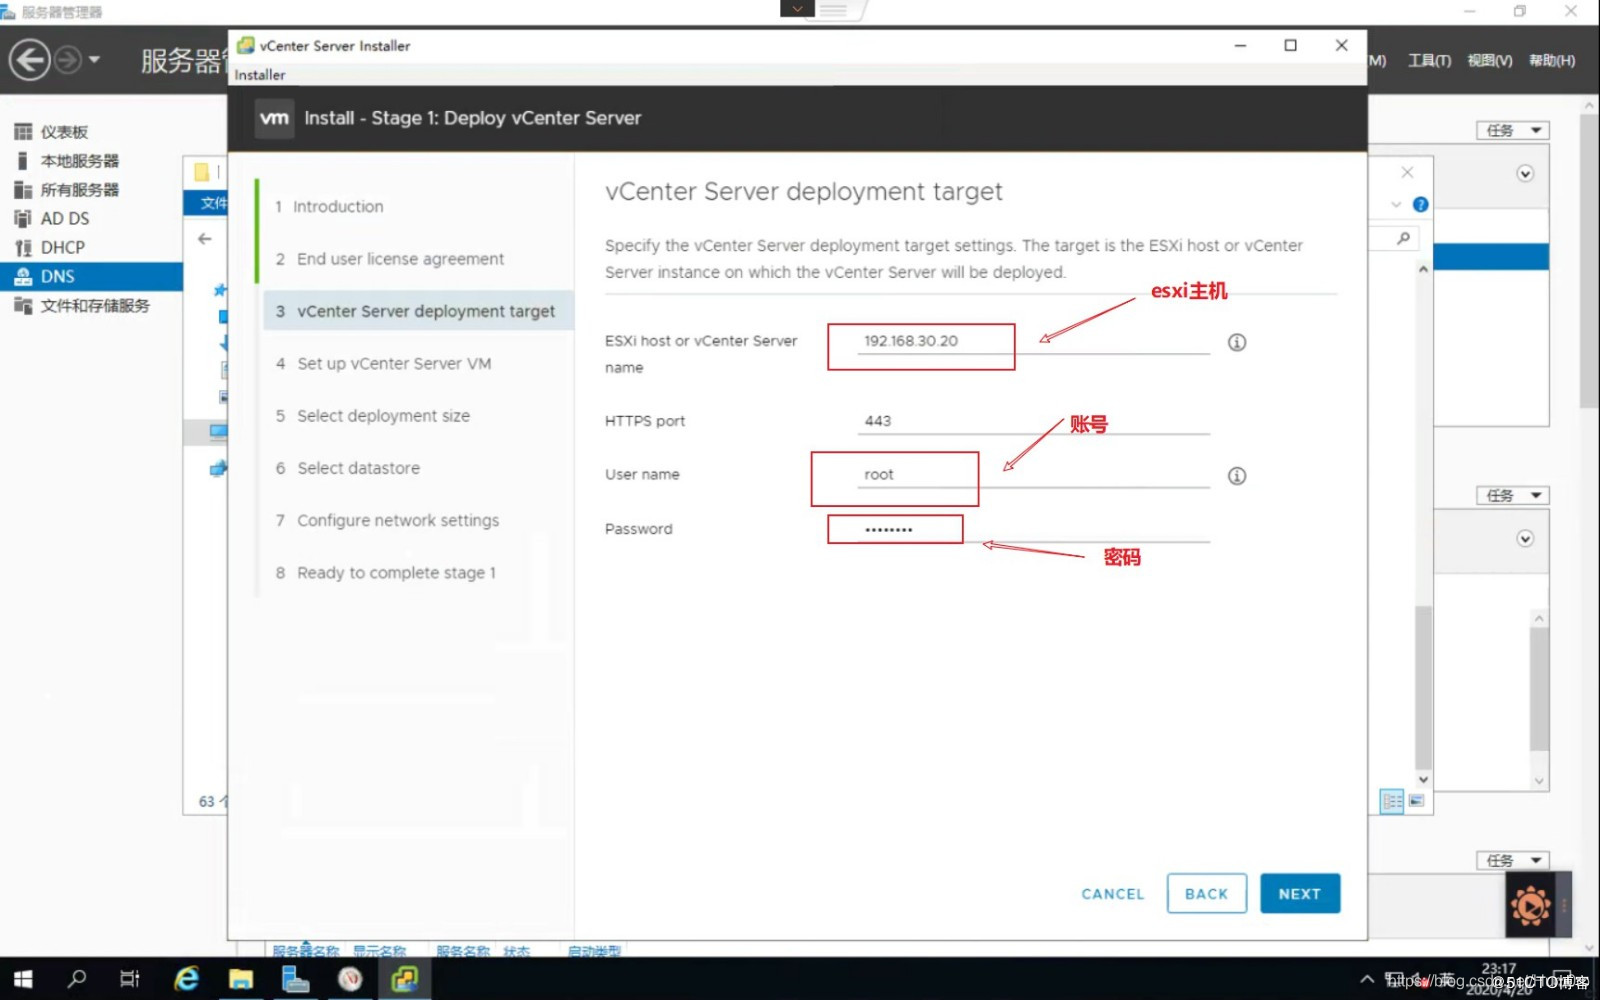Go to step 1 Introduction
Screen dimensions: 1600x1000
tap(329, 207)
